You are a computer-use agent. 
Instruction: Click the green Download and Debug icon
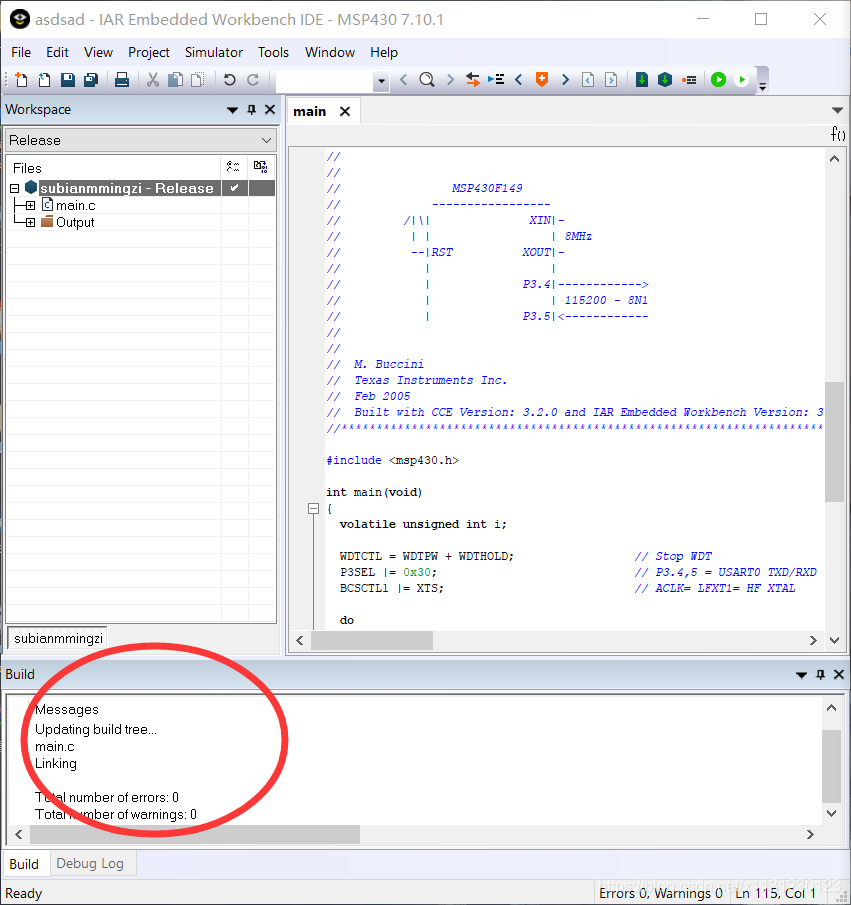(718, 80)
